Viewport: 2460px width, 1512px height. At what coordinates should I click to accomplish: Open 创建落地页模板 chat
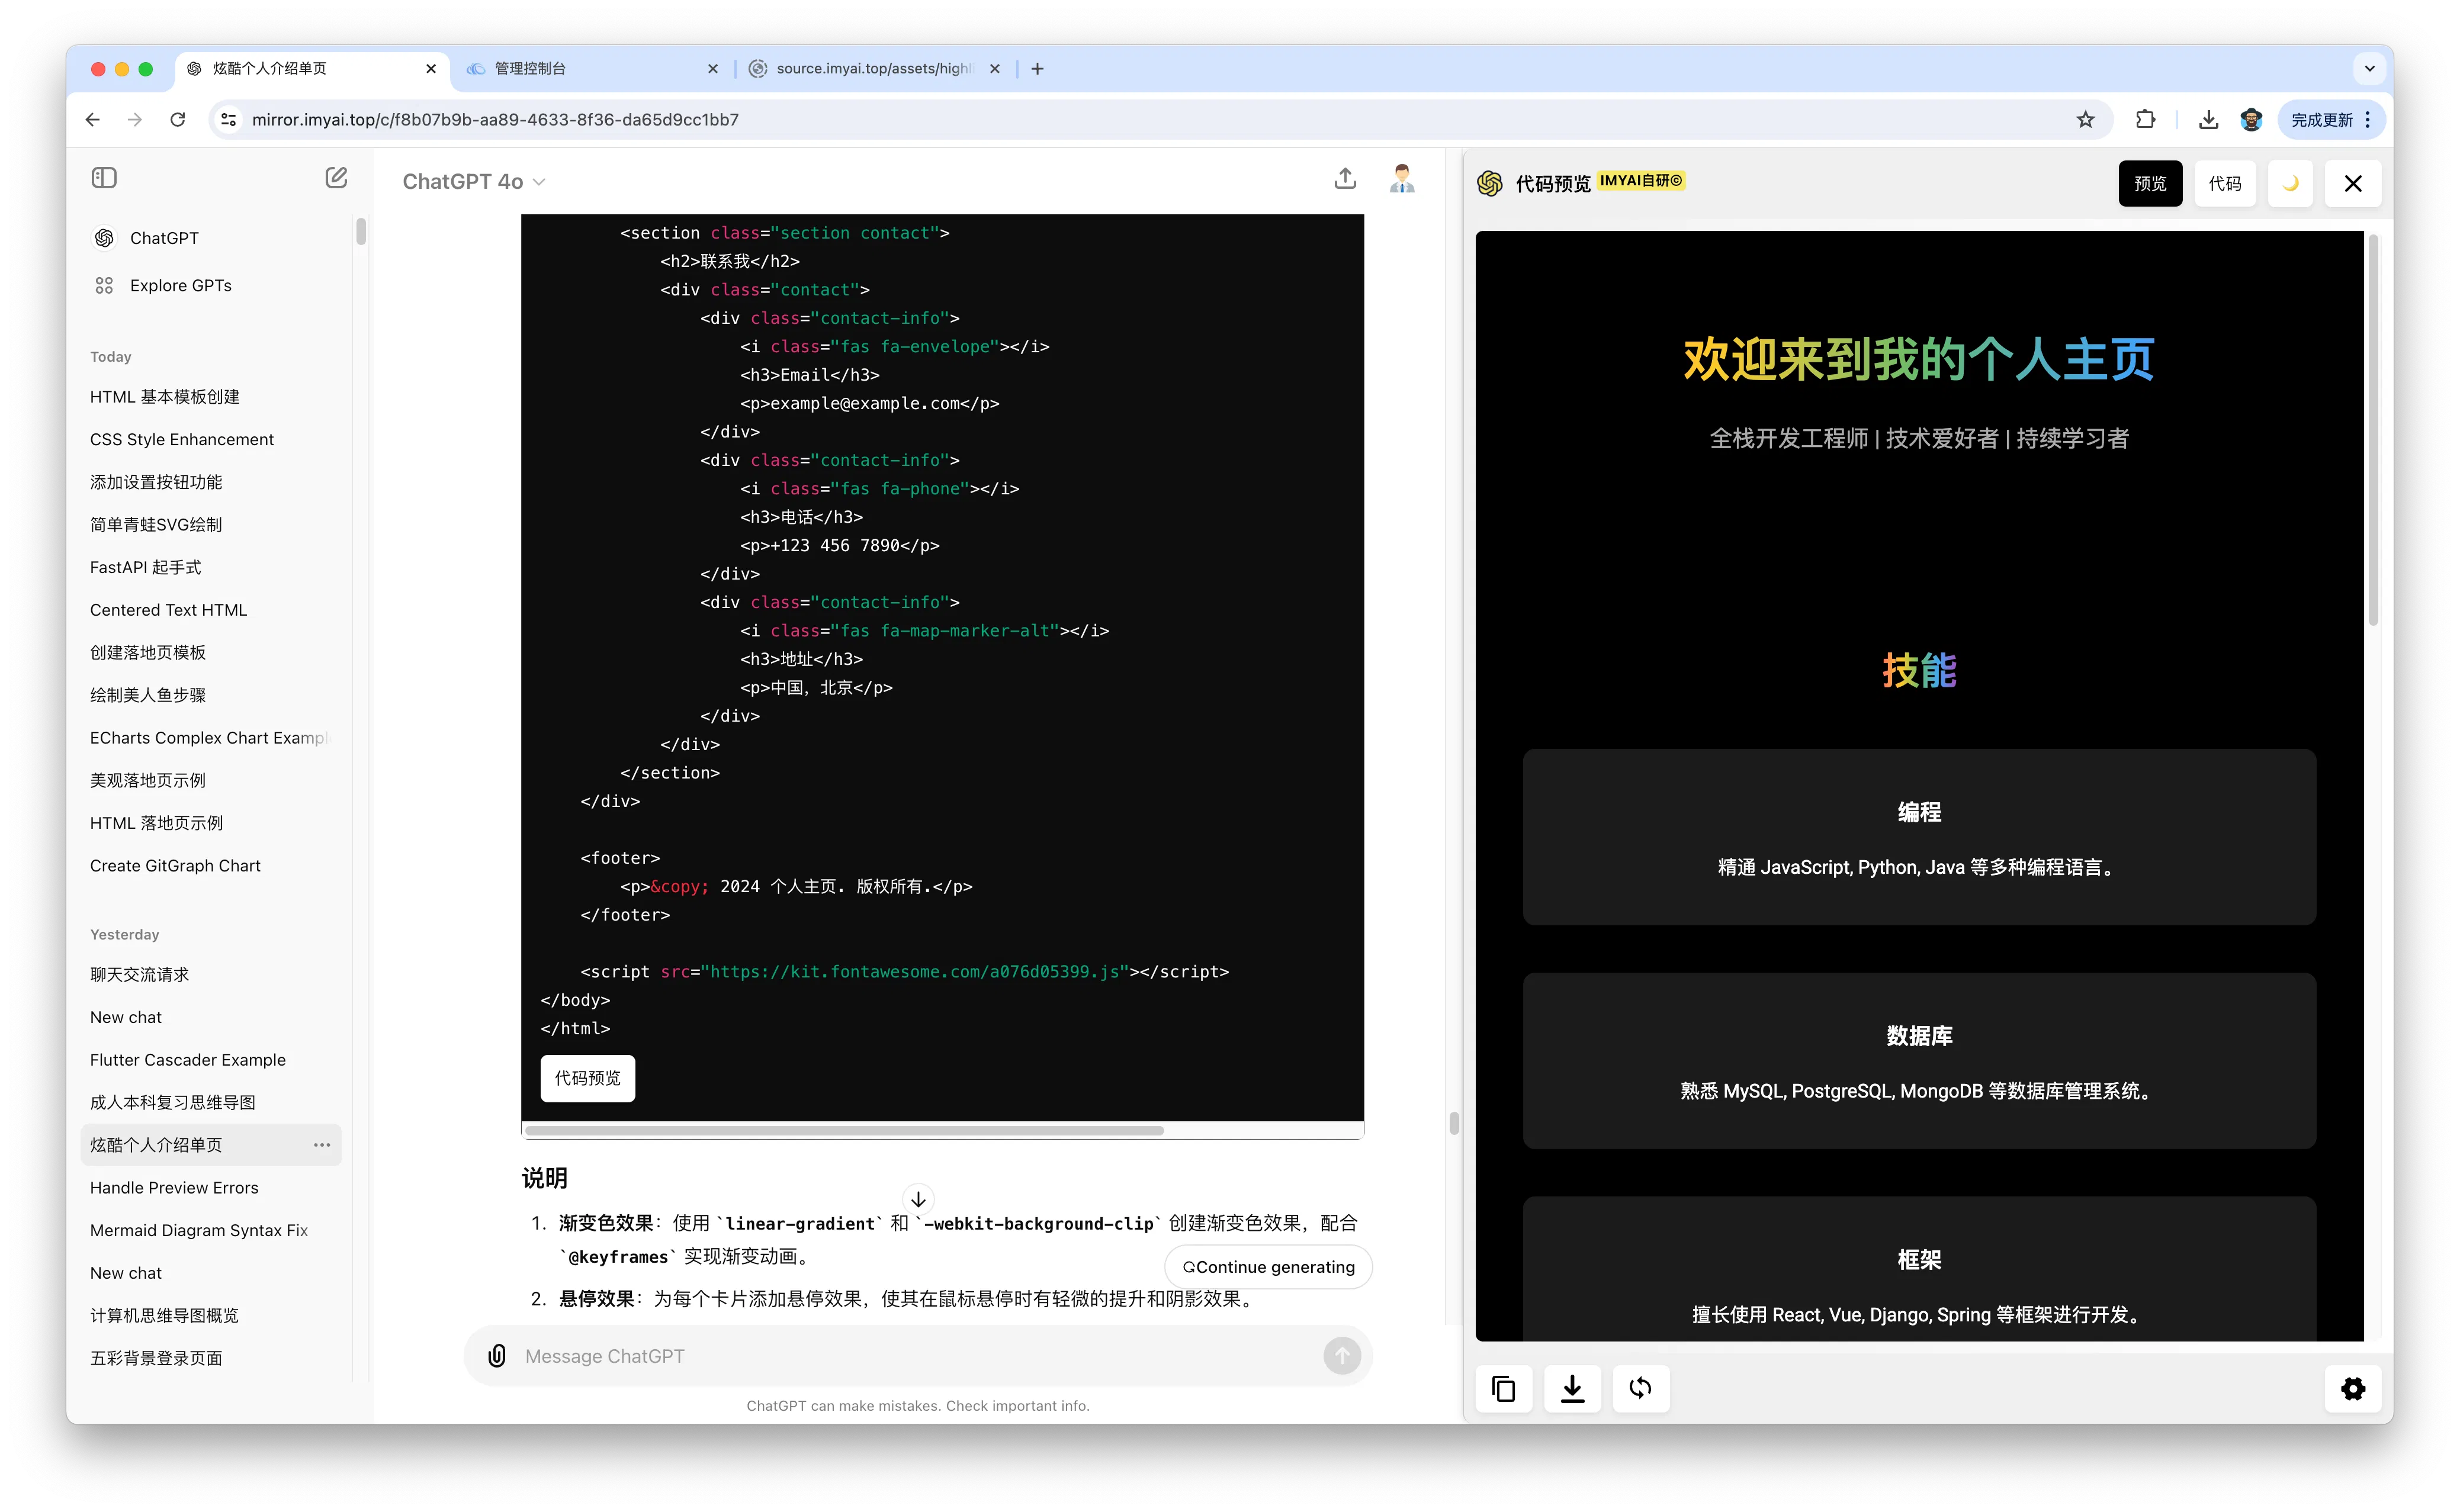point(211,653)
